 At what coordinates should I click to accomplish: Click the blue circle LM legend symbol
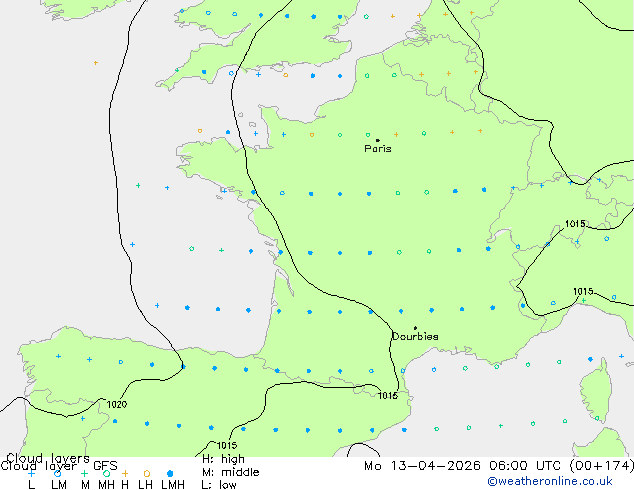click(x=57, y=473)
